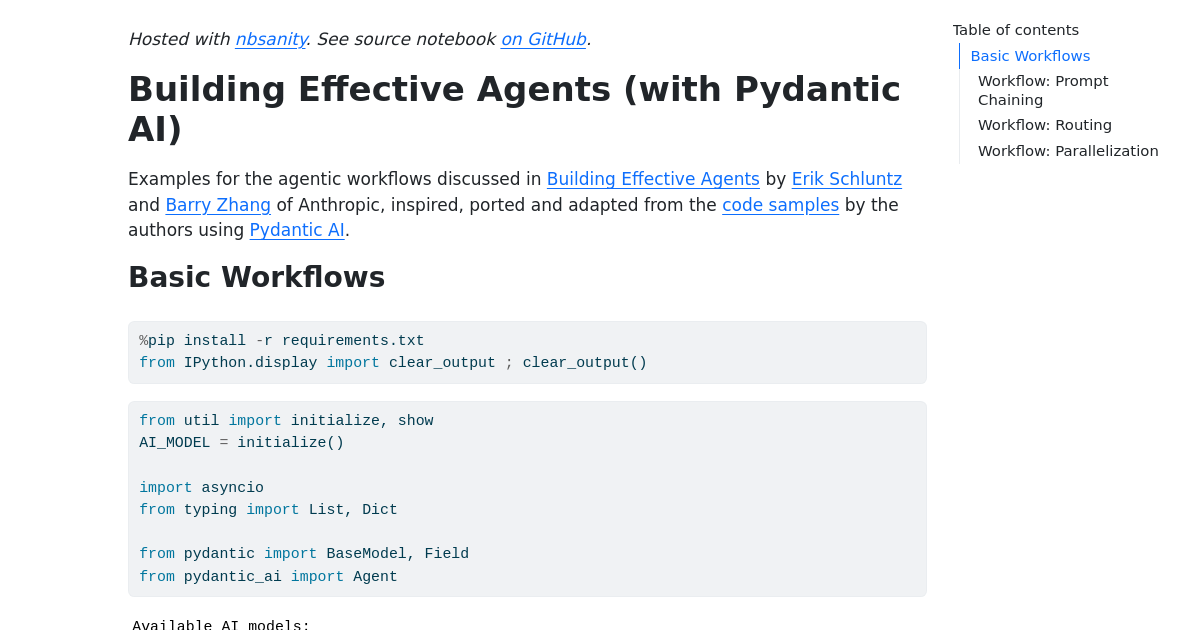Open the Anthropic code samples link
This screenshot has height=630, width=1200.
pyautogui.click(x=780, y=205)
